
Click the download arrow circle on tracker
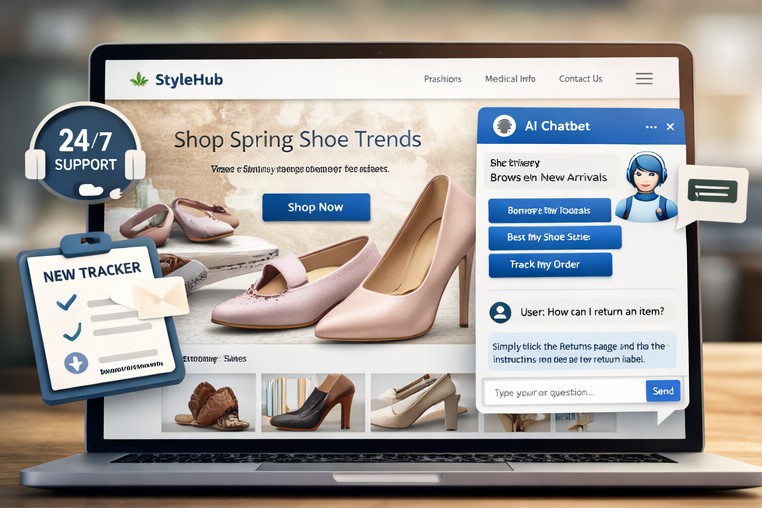(x=76, y=363)
